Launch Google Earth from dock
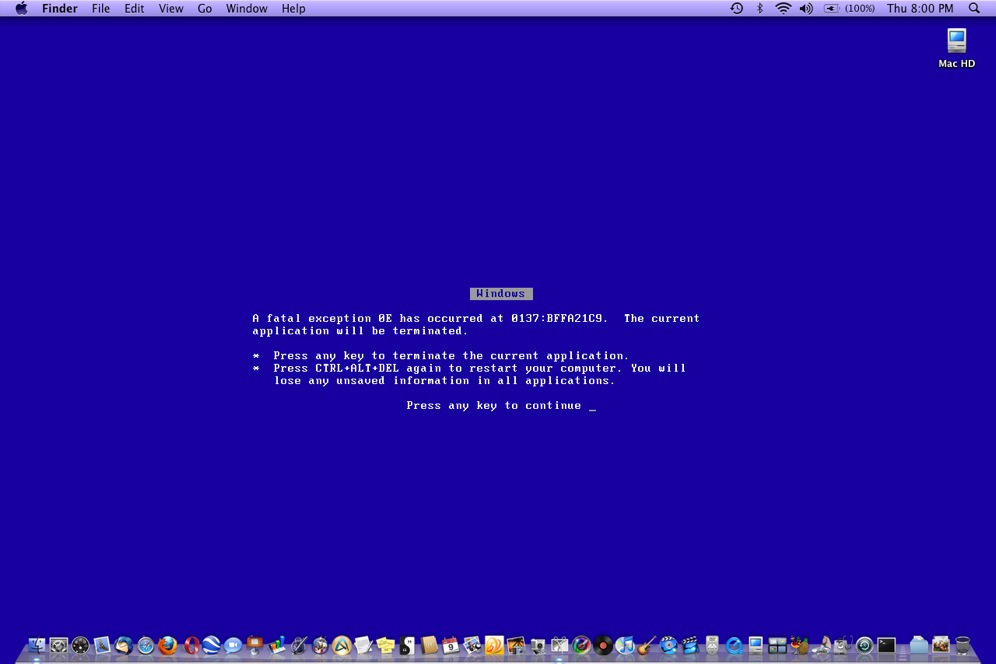The height and width of the screenshot is (664, 996). coord(211,646)
